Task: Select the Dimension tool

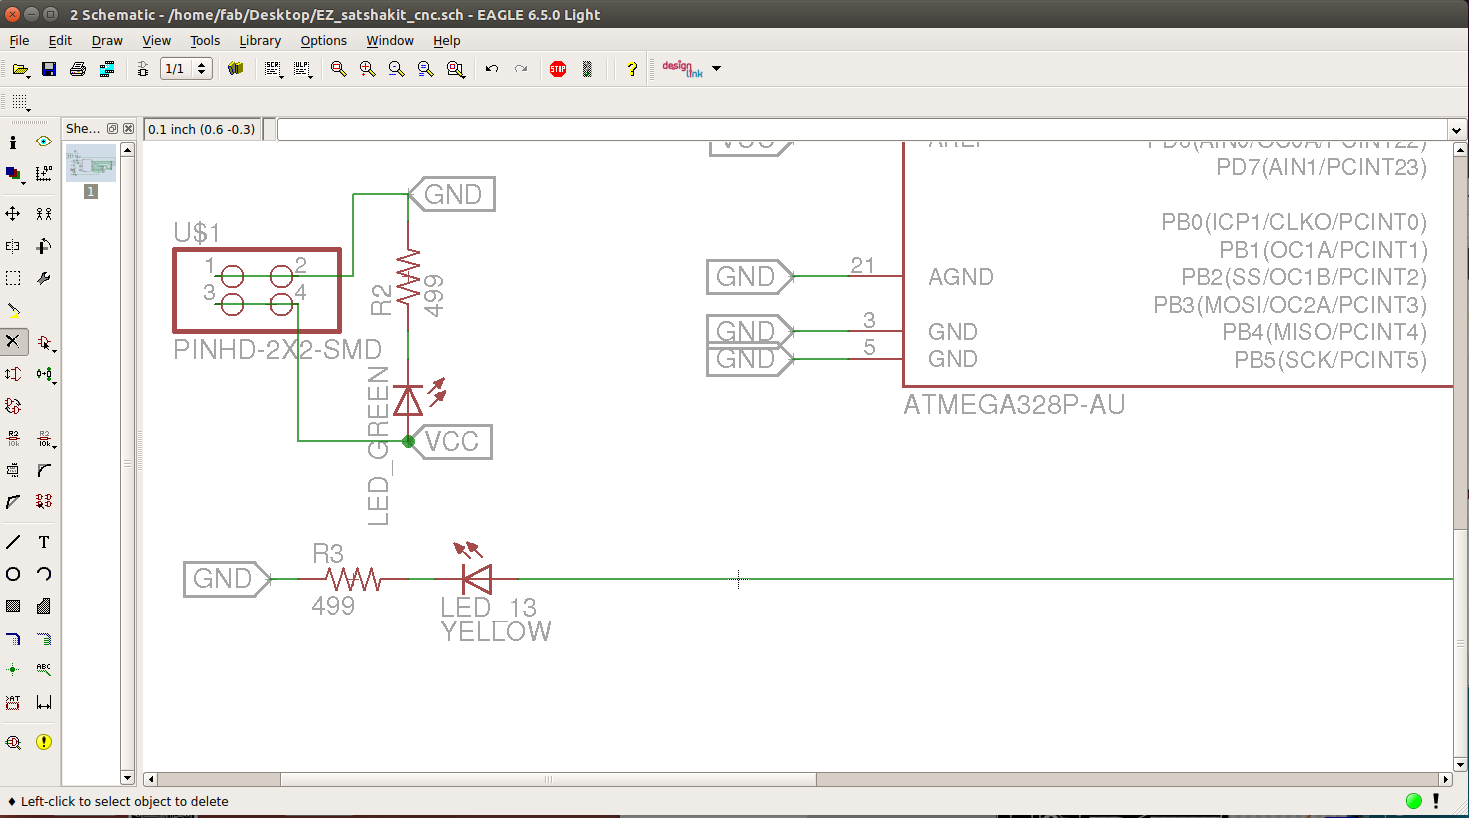Action: 43,702
